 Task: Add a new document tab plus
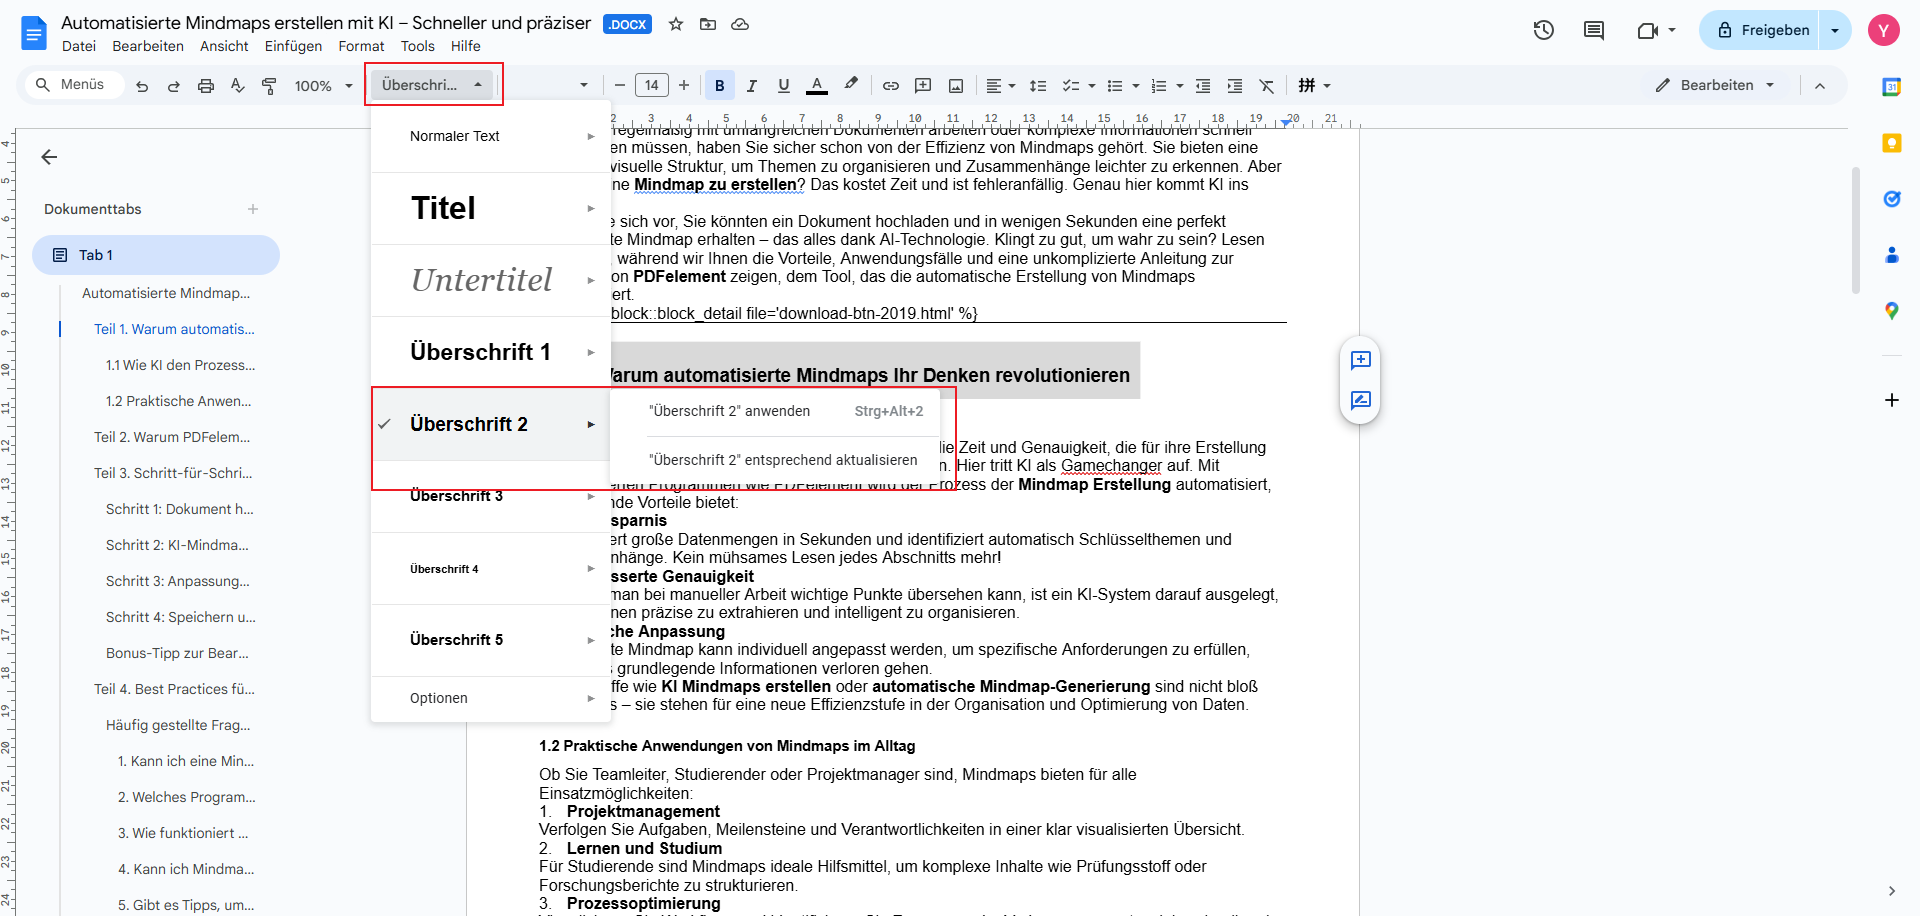[253, 209]
